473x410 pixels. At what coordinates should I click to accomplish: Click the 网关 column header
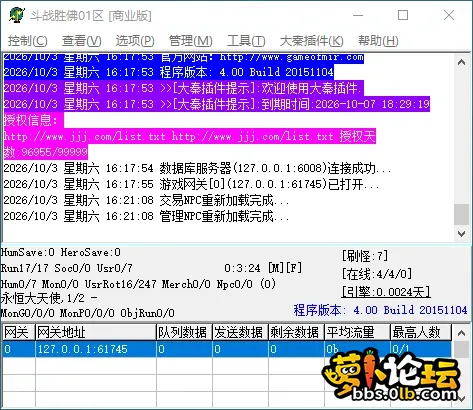19,332
